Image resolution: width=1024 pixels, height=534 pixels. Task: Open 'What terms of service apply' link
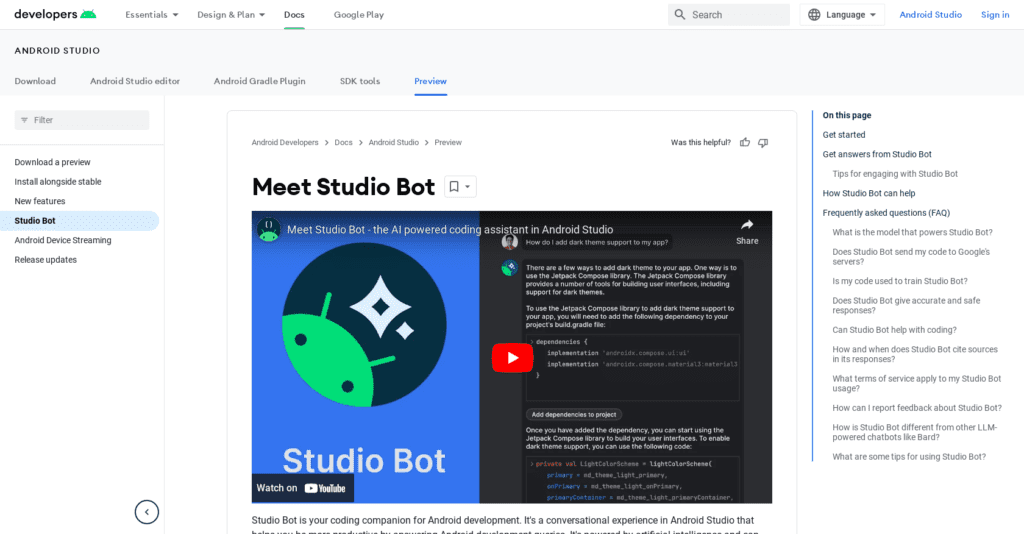(x=916, y=384)
